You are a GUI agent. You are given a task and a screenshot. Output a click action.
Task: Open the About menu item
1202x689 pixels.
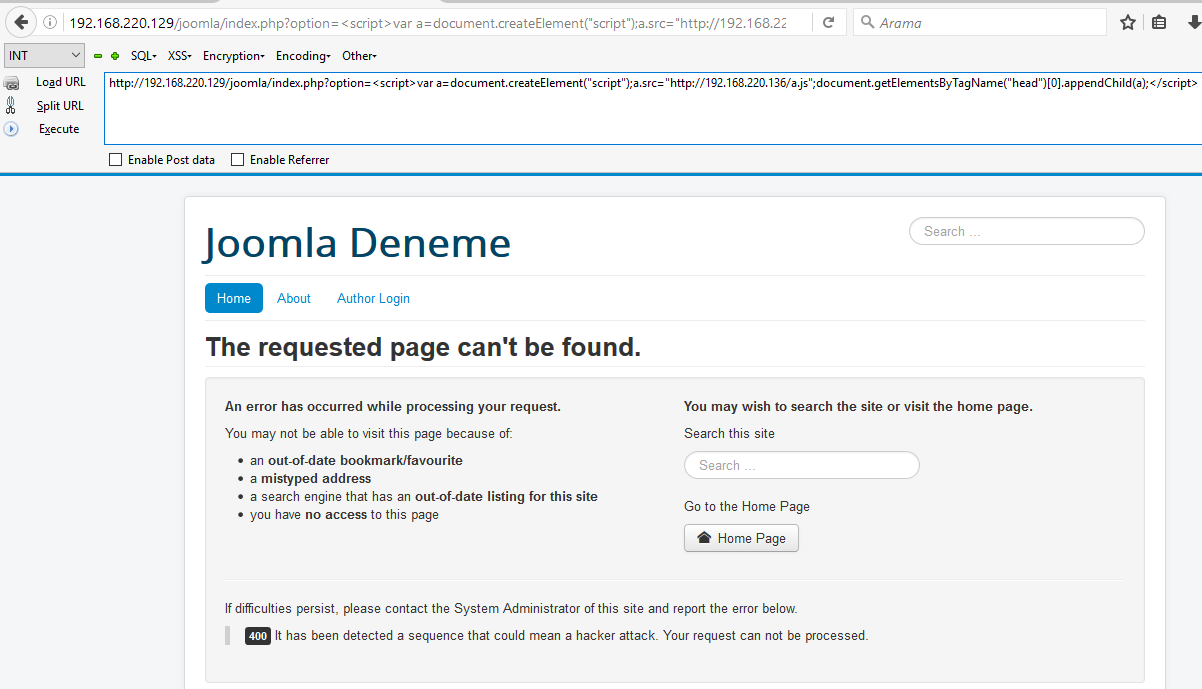294,298
